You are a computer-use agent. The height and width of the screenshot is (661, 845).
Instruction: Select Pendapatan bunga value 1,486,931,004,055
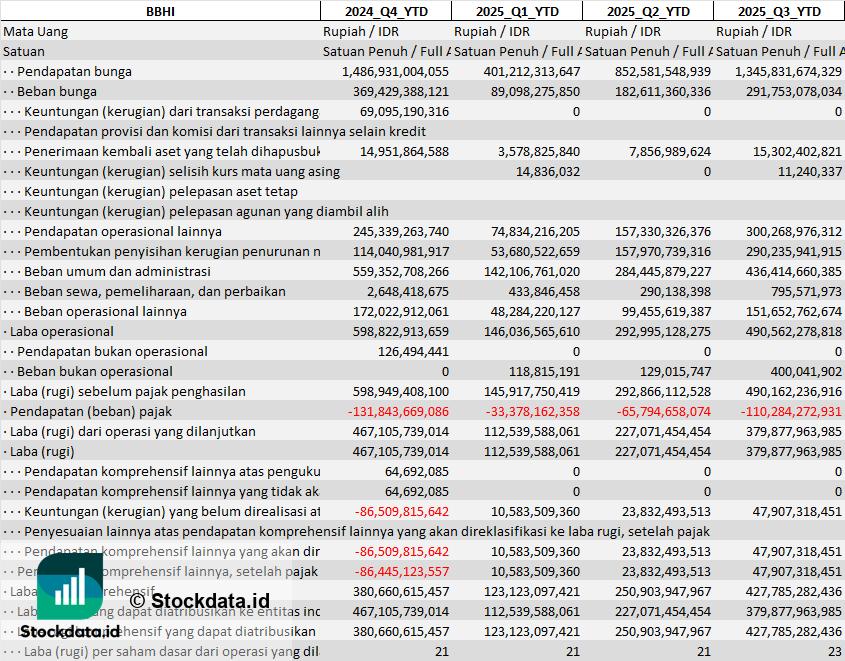395,71
